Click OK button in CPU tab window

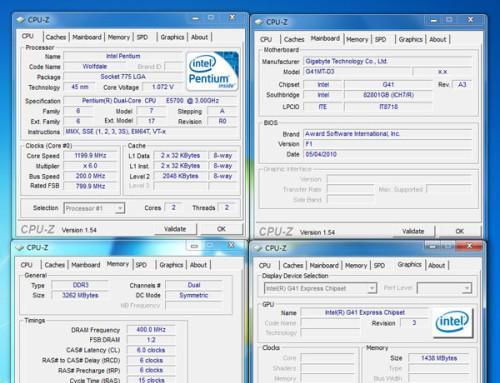coord(221,229)
